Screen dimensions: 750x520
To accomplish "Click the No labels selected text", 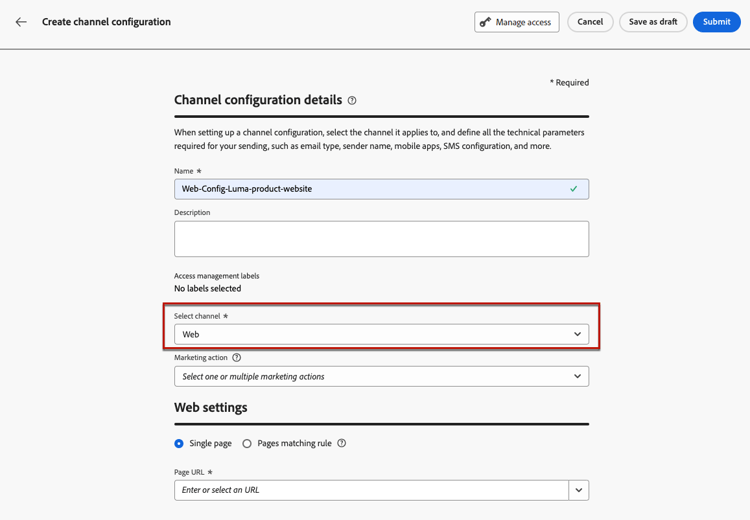I will [x=207, y=289].
